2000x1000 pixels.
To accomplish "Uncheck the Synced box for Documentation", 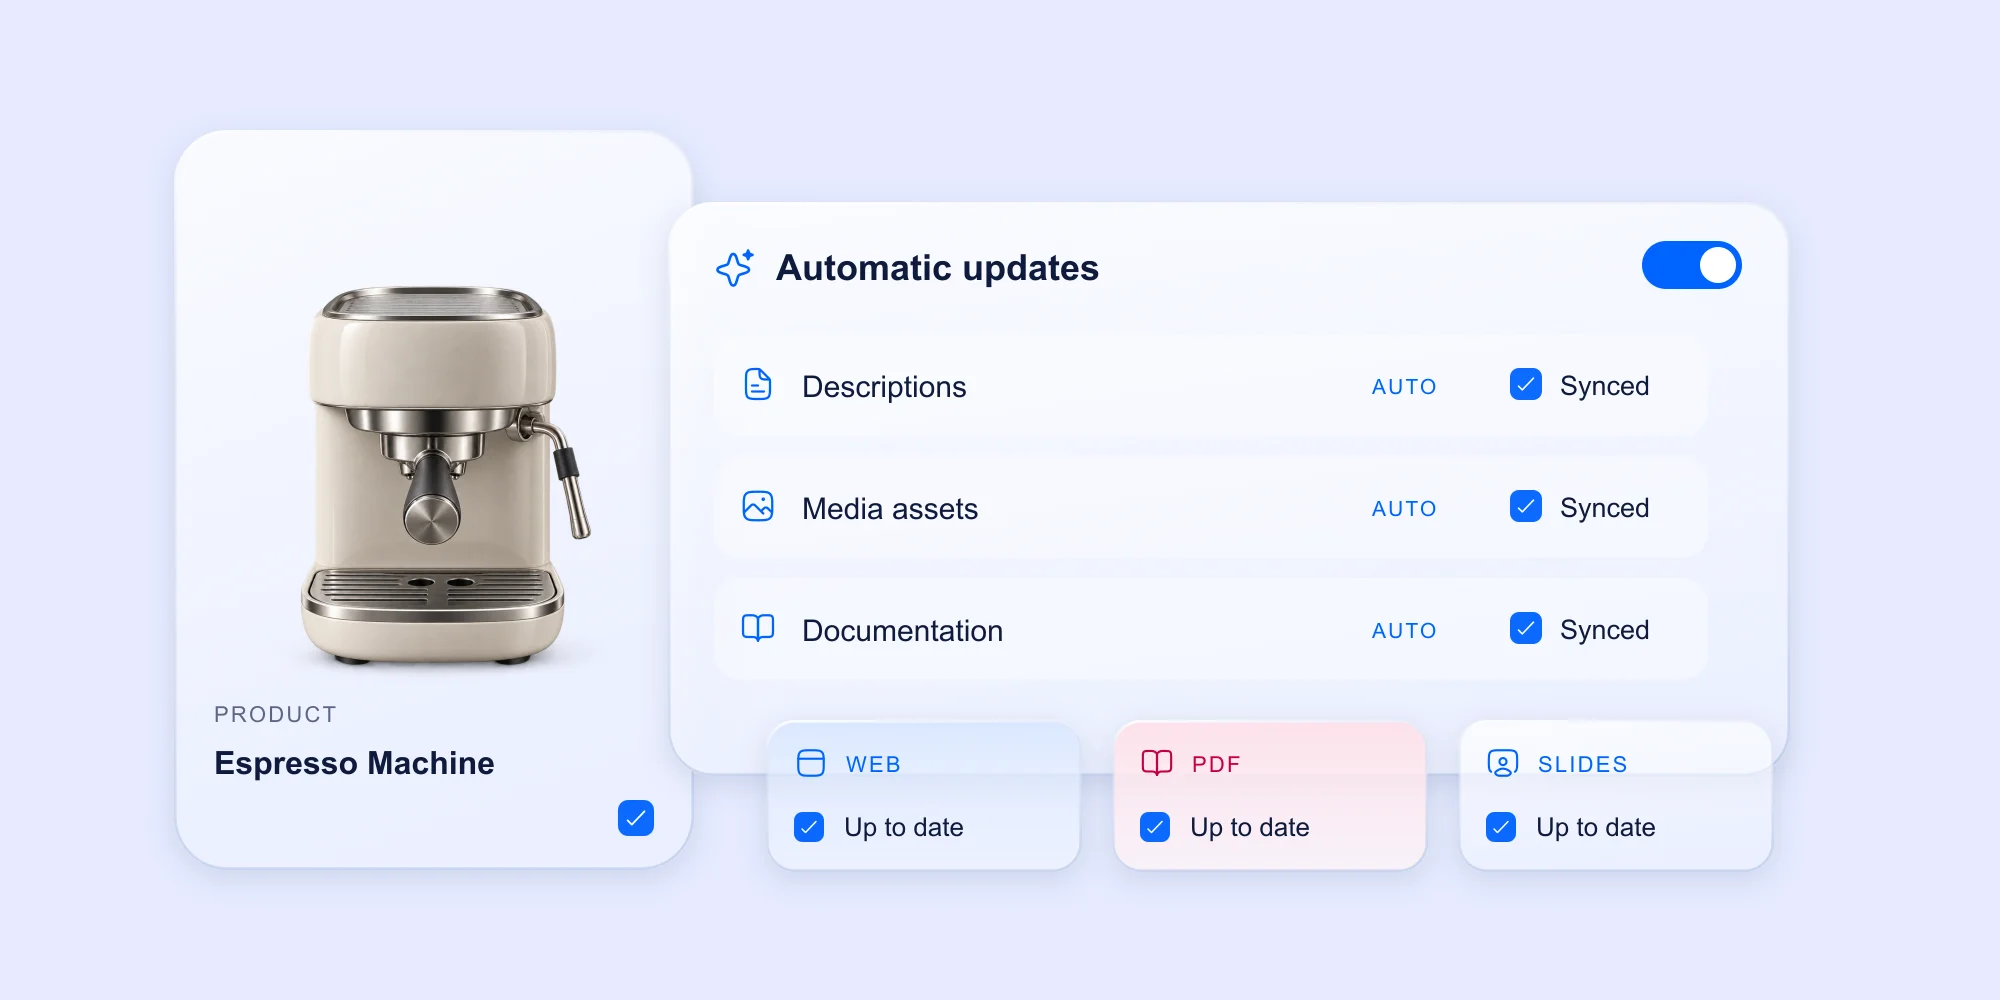I will coord(1526,628).
